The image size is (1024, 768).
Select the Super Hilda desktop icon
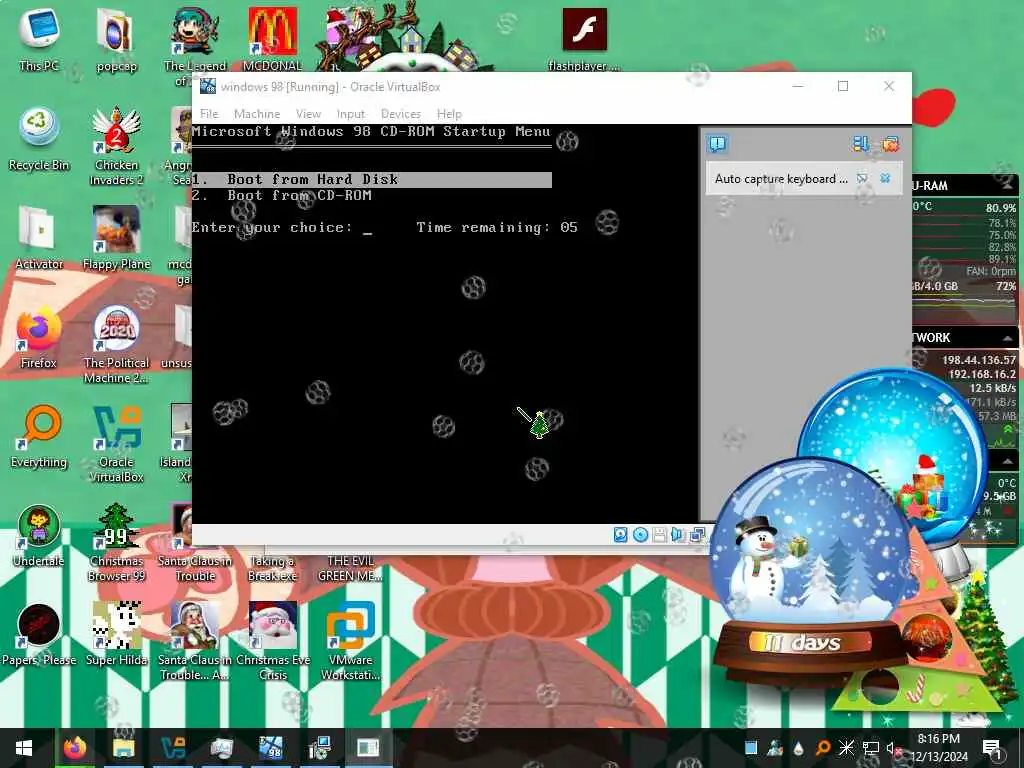point(116,635)
